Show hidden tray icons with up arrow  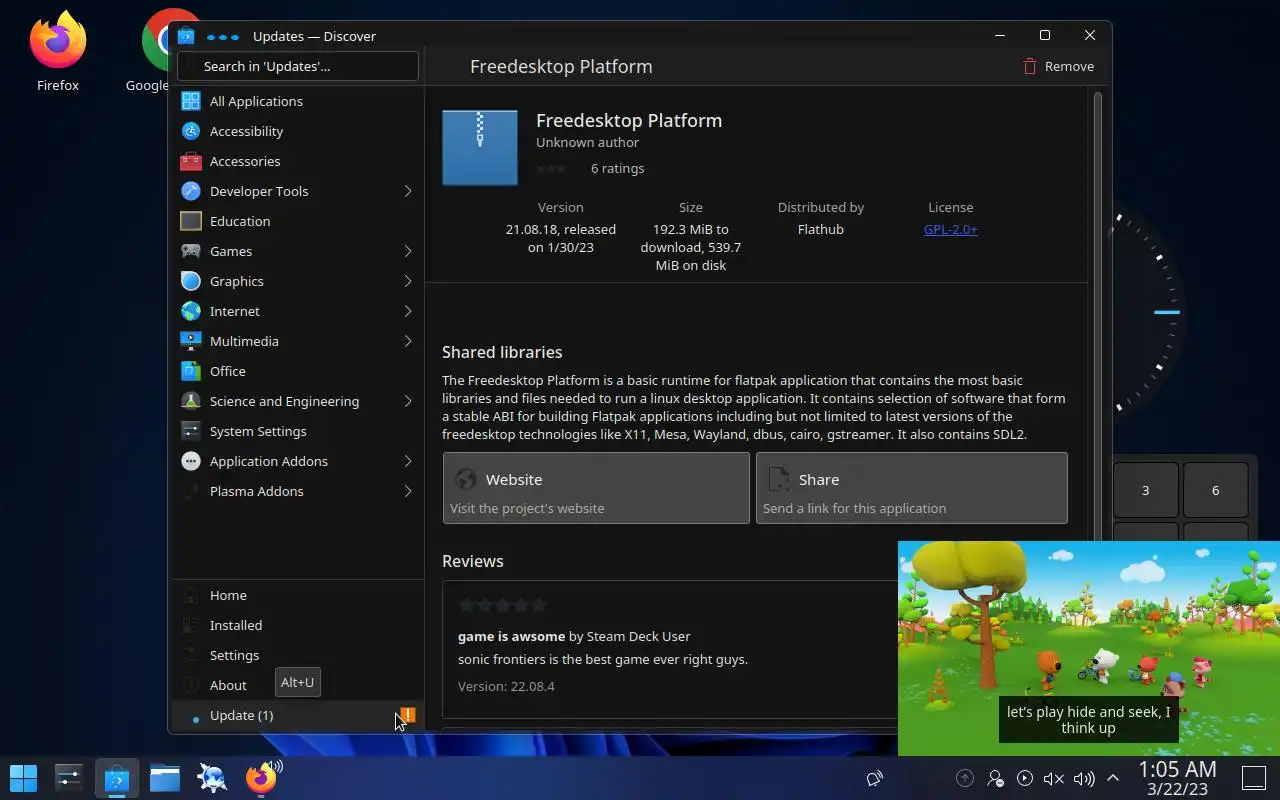point(1113,778)
